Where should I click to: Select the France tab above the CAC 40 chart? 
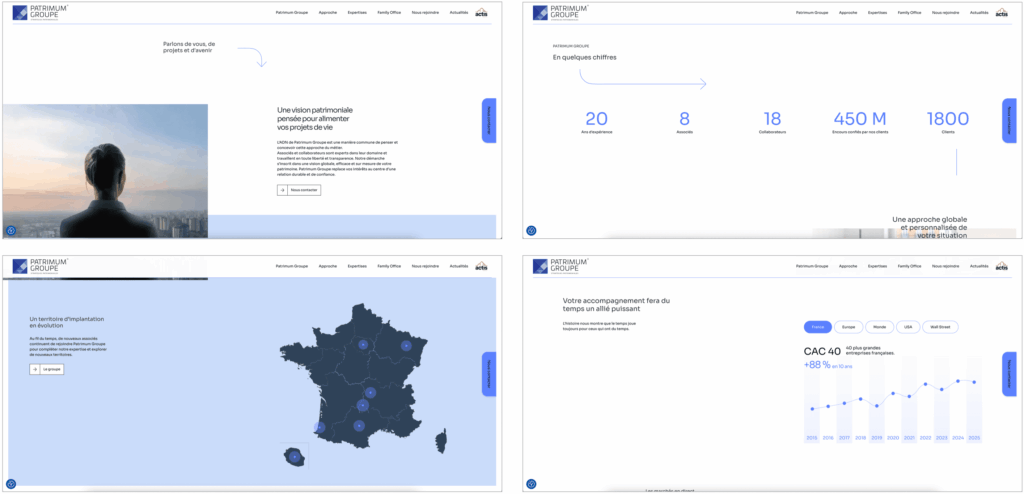[x=818, y=327]
